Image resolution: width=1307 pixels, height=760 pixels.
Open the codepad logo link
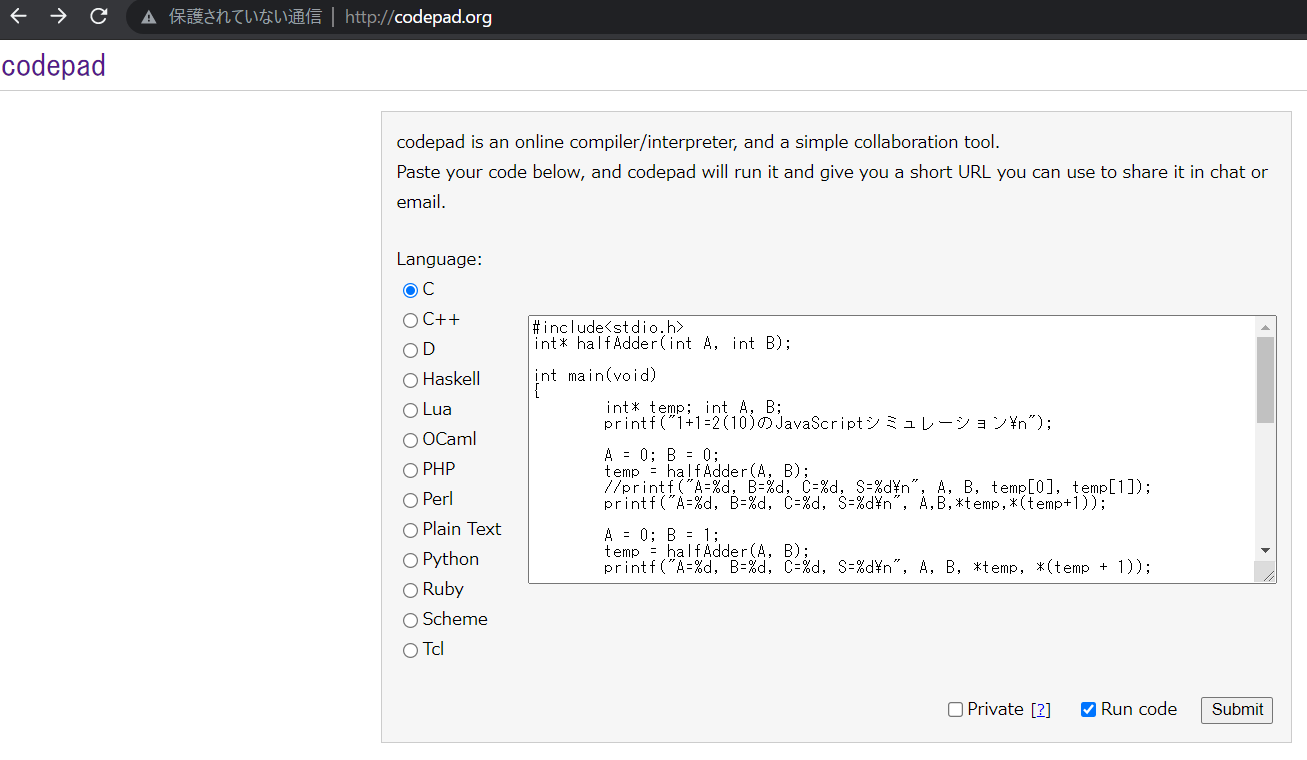(54, 66)
